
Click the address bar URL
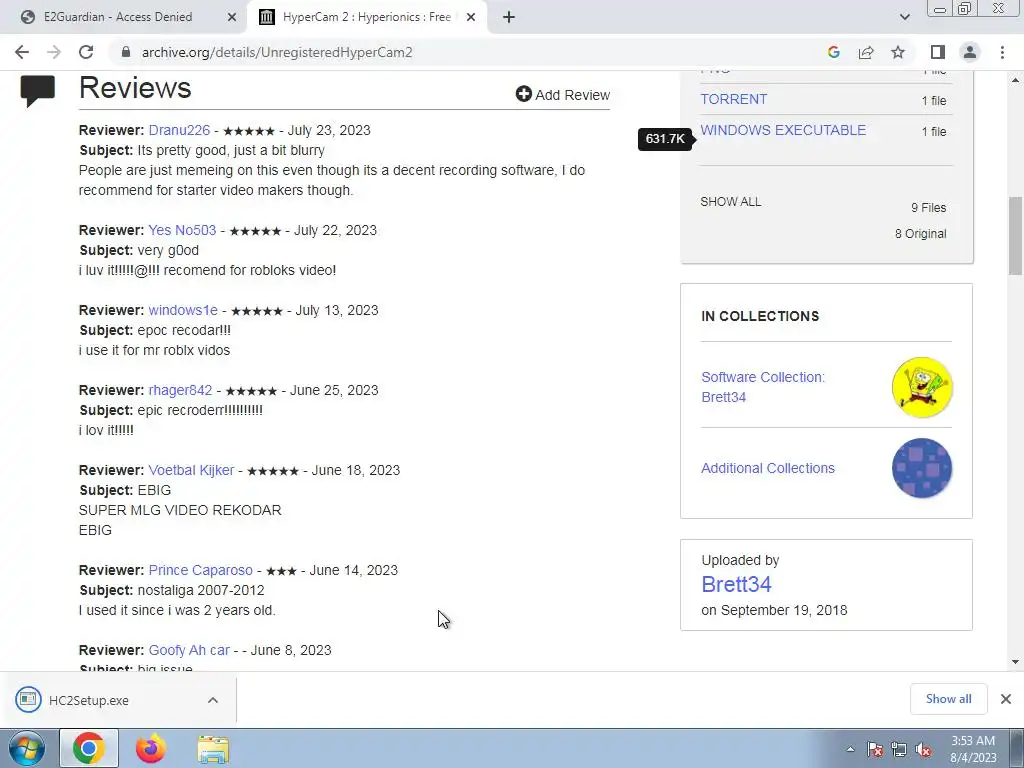pyautogui.click(x=277, y=52)
